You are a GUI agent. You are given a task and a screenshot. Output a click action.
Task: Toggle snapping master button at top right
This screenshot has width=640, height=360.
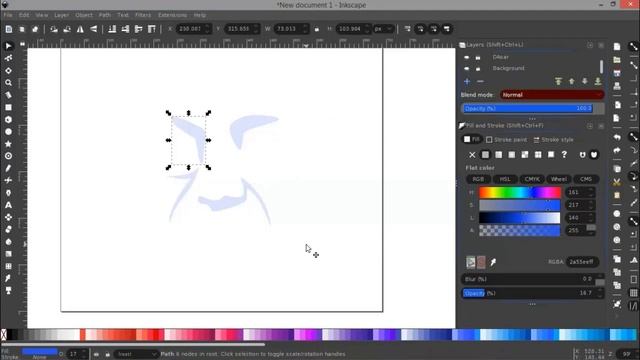coord(634,46)
